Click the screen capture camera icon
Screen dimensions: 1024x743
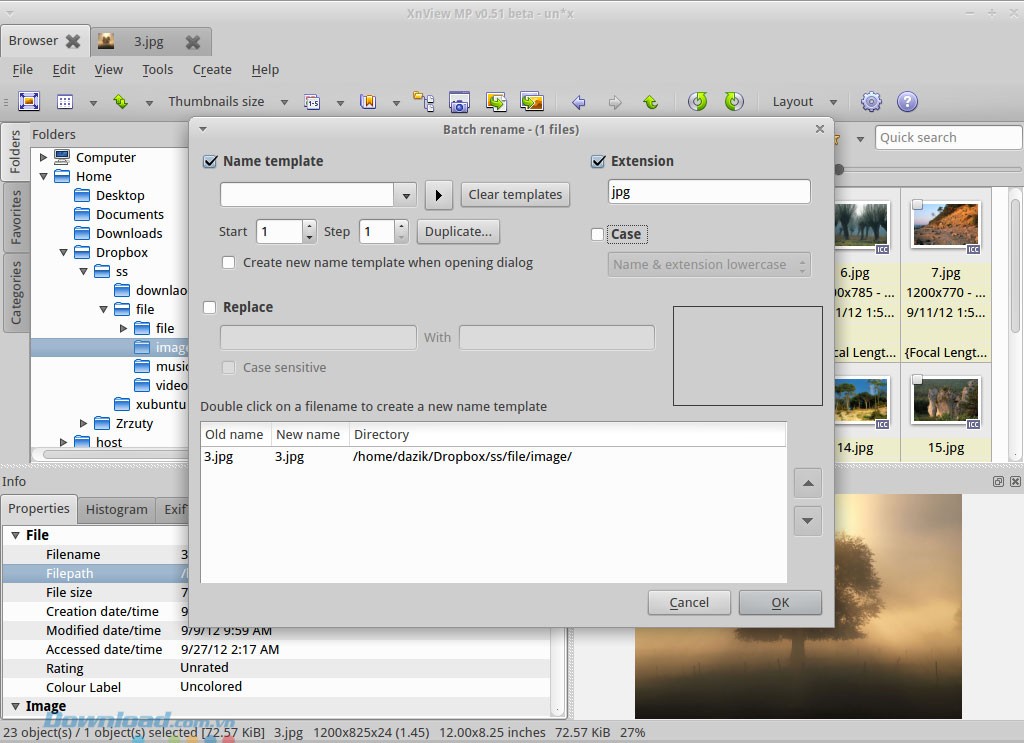pyautogui.click(x=459, y=102)
